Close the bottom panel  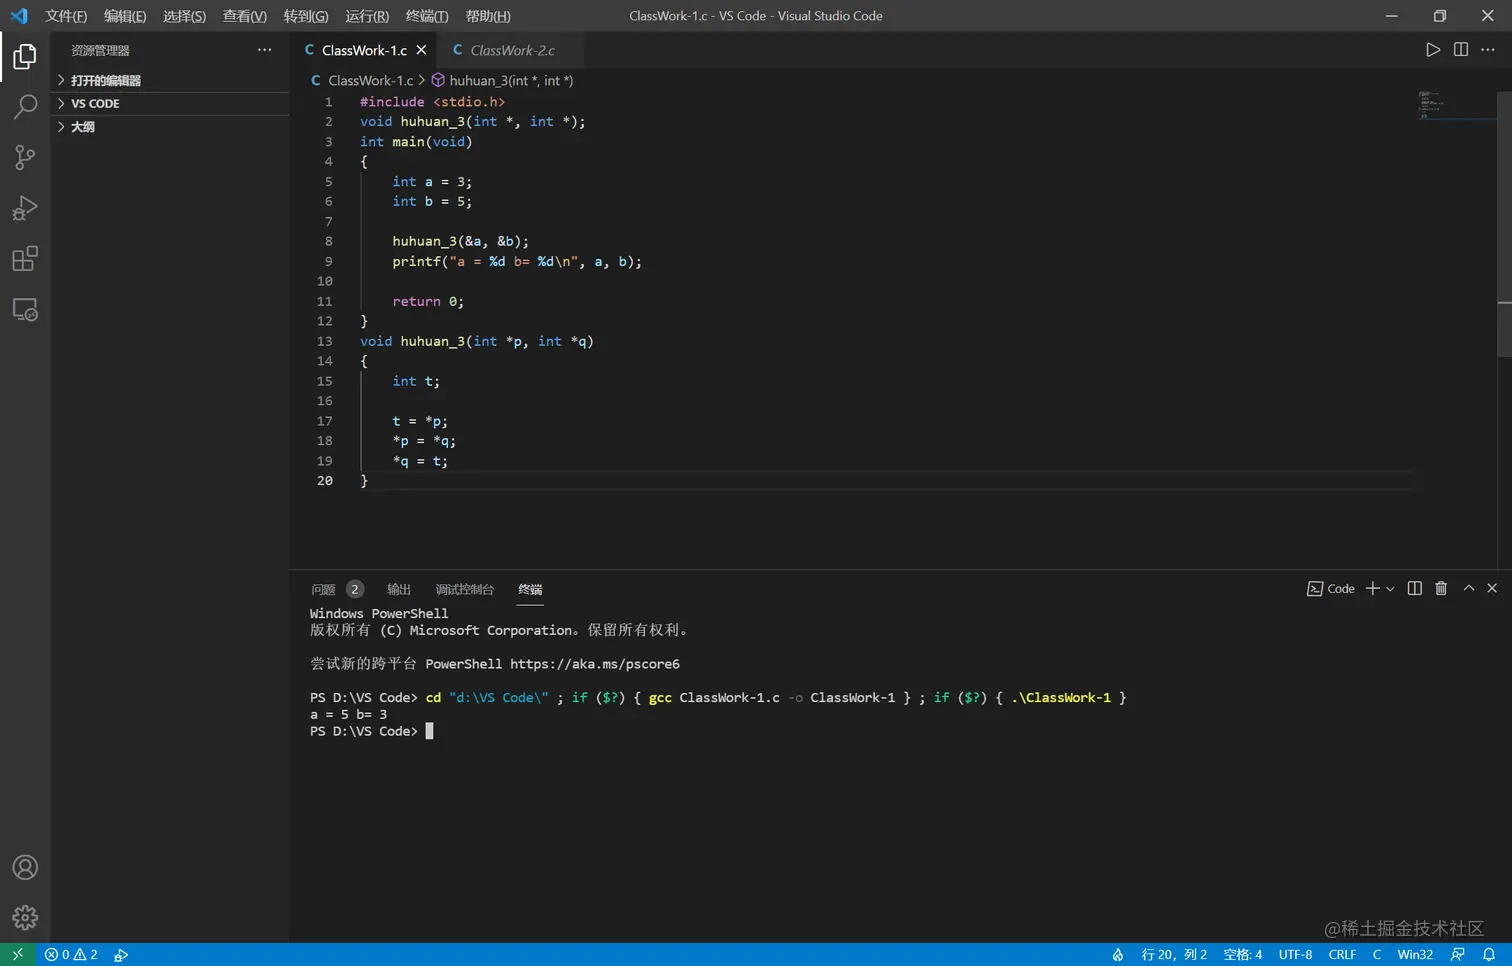click(x=1492, y=589)
